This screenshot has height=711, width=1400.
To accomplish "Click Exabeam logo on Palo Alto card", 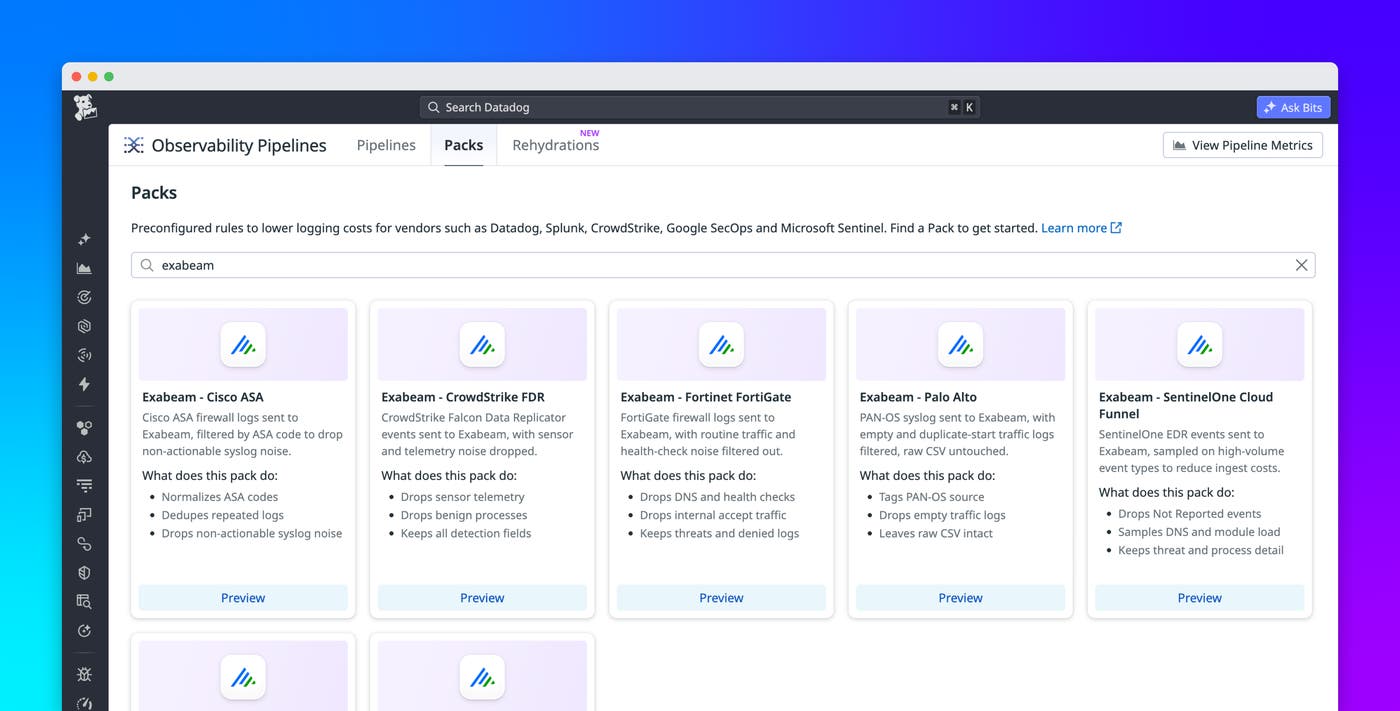I will click(x=960, y=344).
